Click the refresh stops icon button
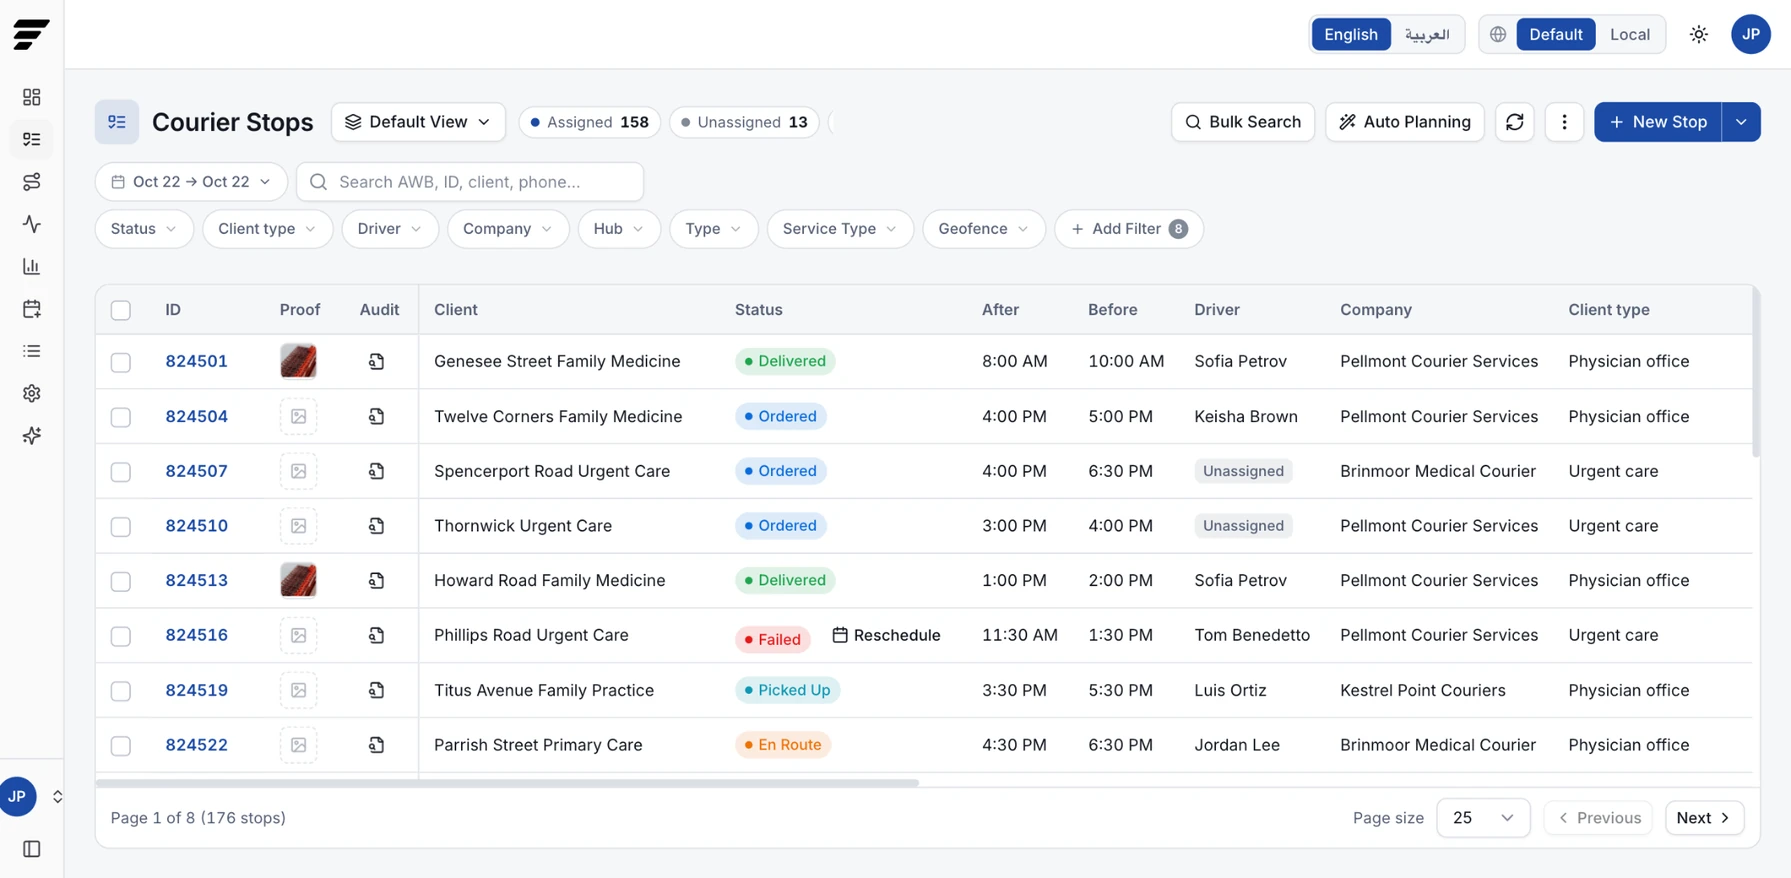Viewport: 1791px width, 878px height. click(1515, 122)
